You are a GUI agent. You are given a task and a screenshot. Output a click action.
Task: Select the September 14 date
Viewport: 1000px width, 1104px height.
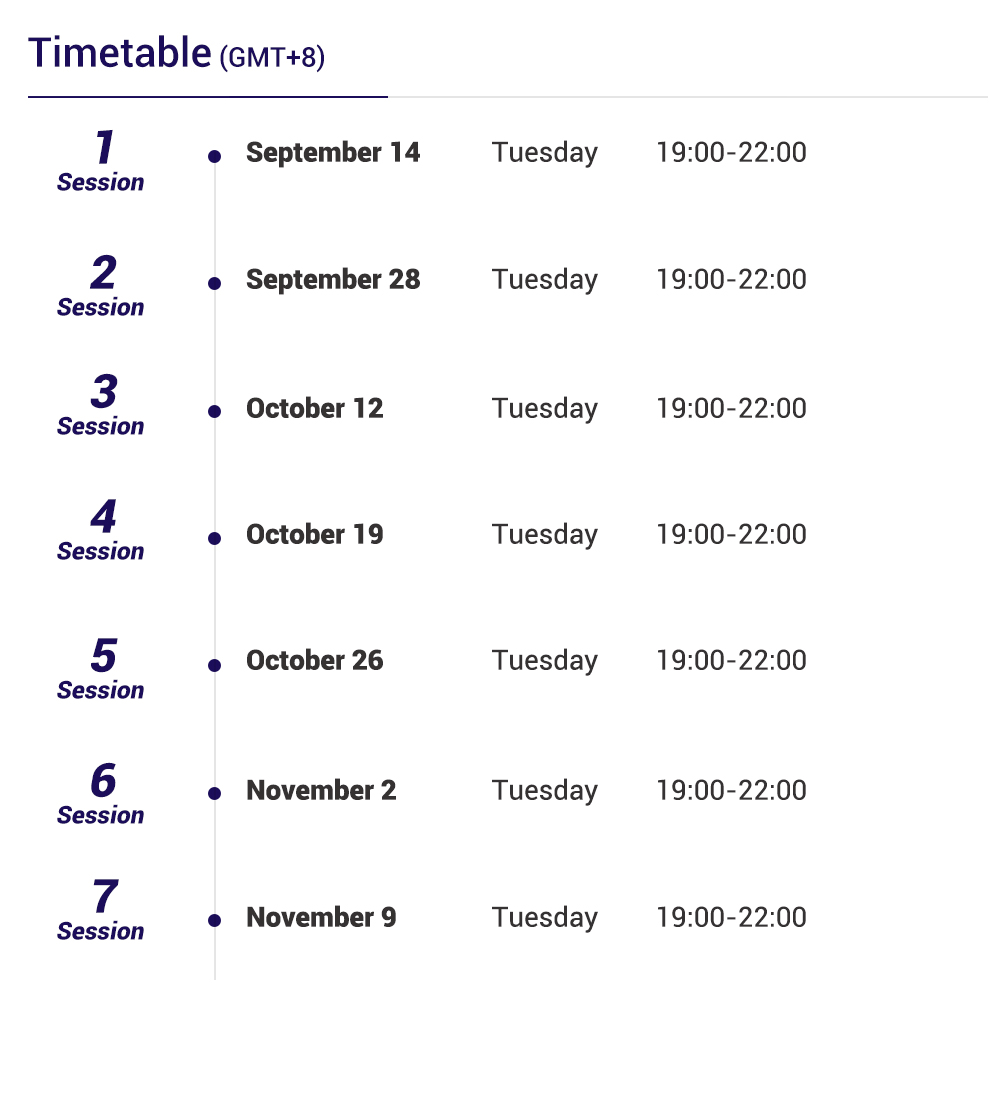pos(333,153)
